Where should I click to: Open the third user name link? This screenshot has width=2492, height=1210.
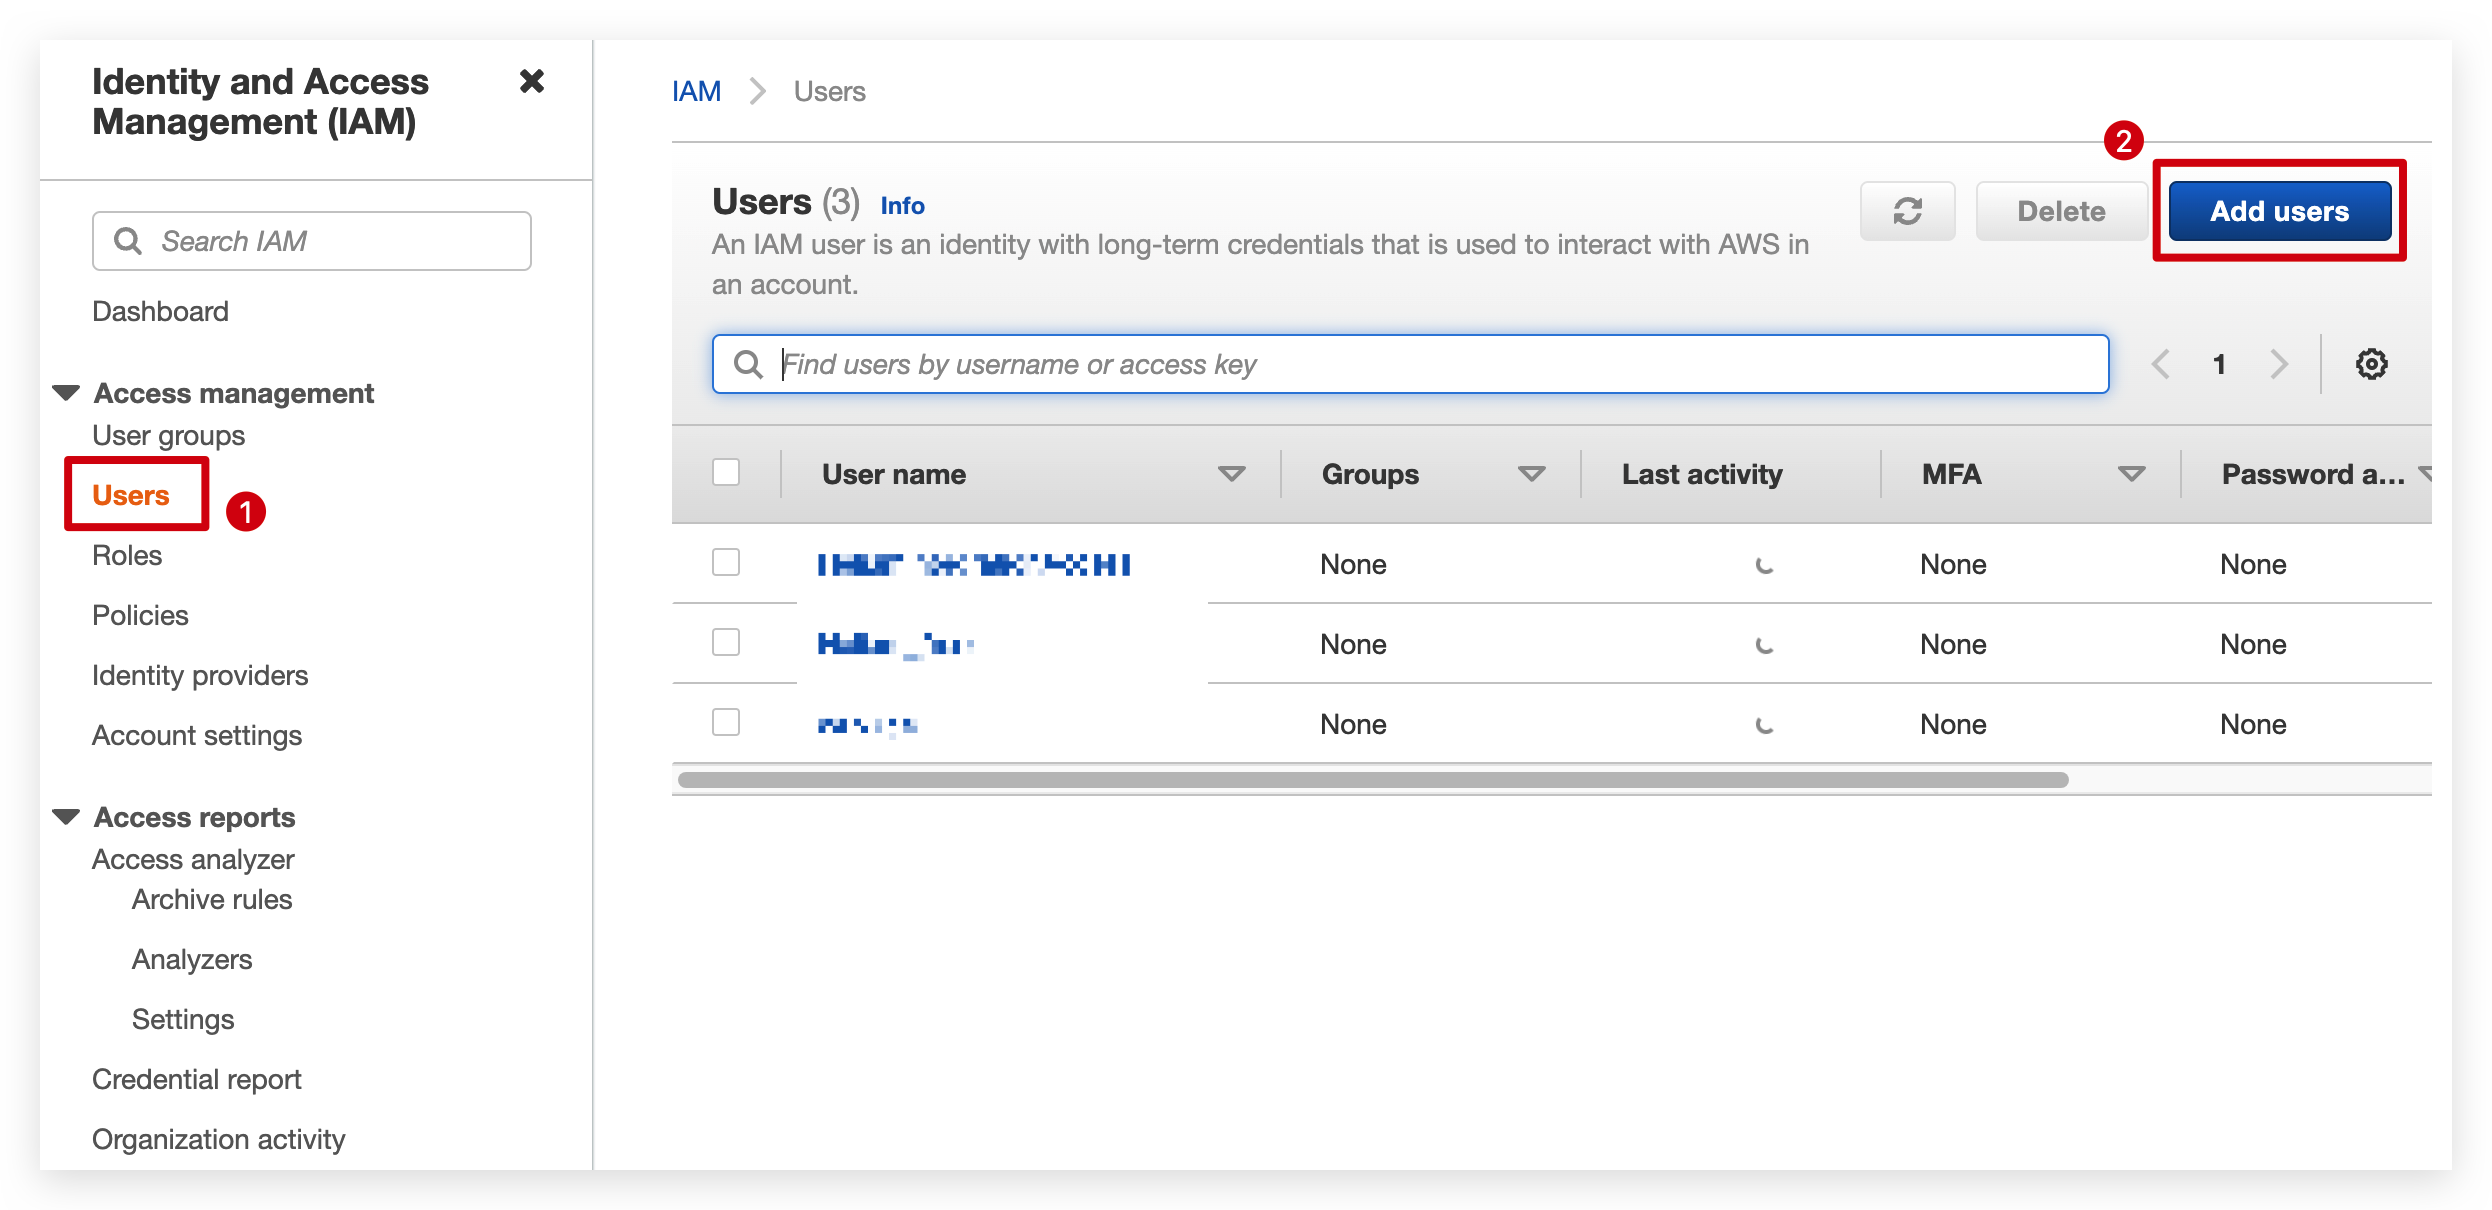pos(867,725)
